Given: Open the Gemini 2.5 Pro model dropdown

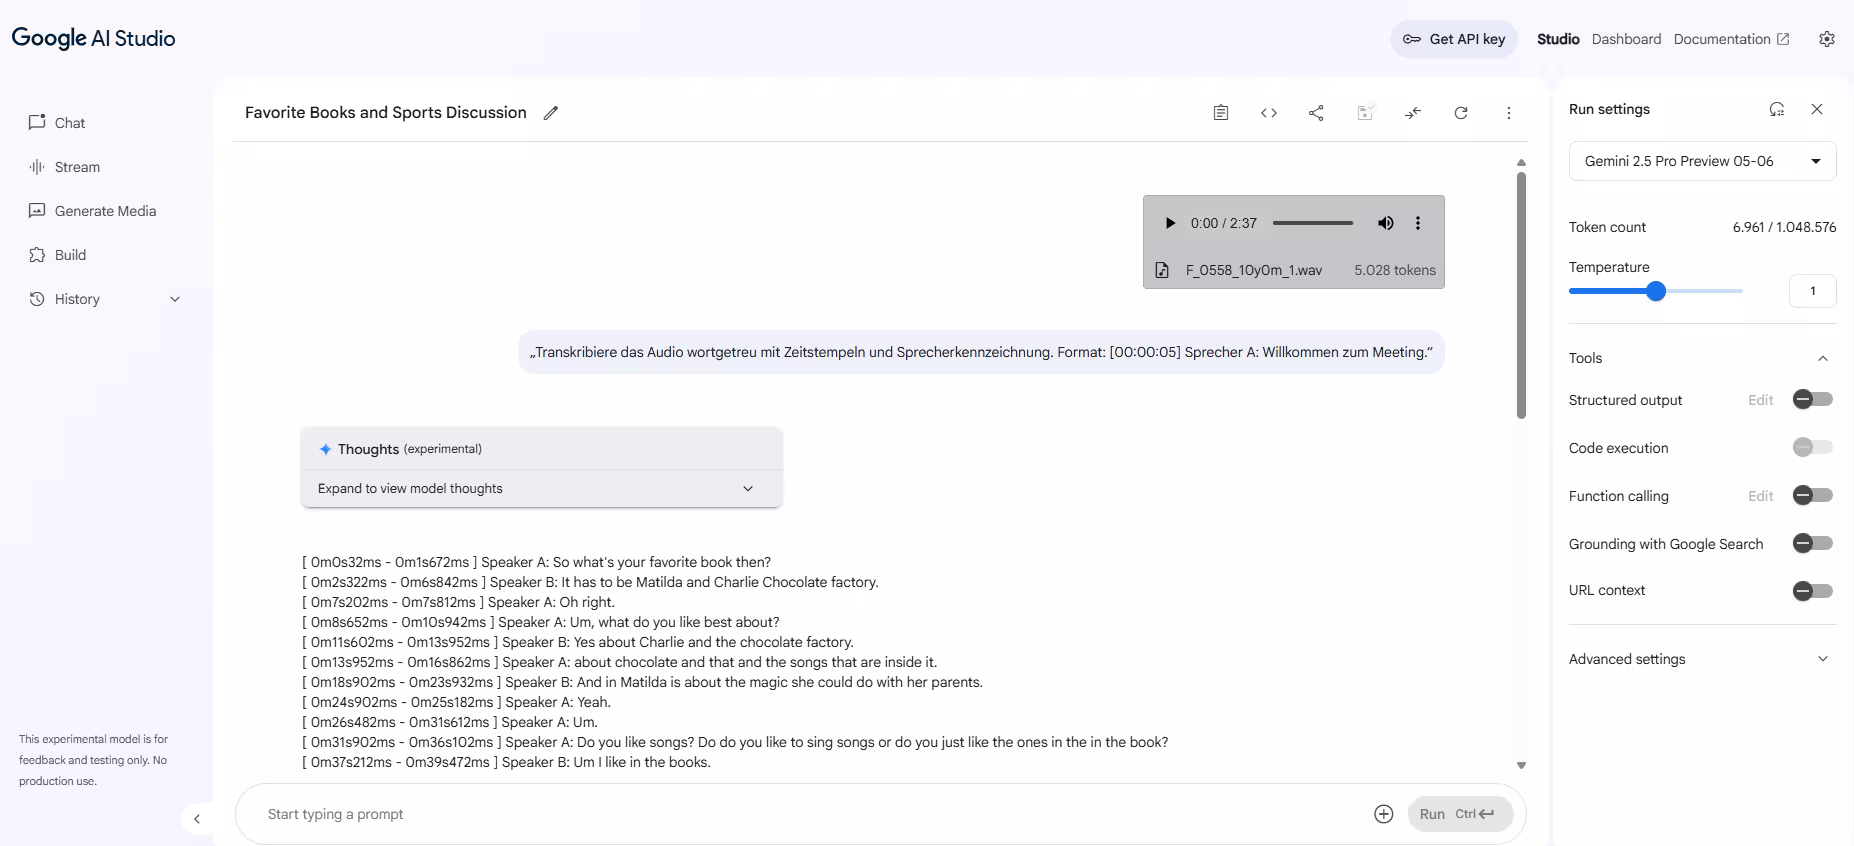Looking at the screenshot, I should [x=1702, y=161].
